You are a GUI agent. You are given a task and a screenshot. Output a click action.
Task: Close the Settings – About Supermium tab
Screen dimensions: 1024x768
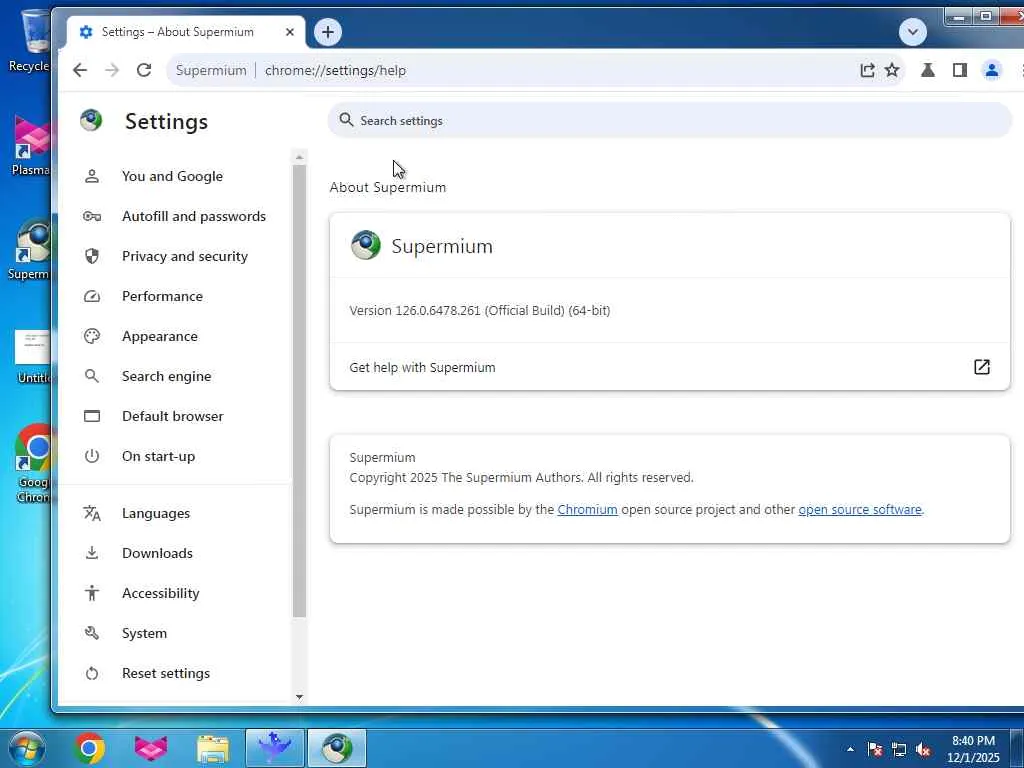tap(290, 32)
